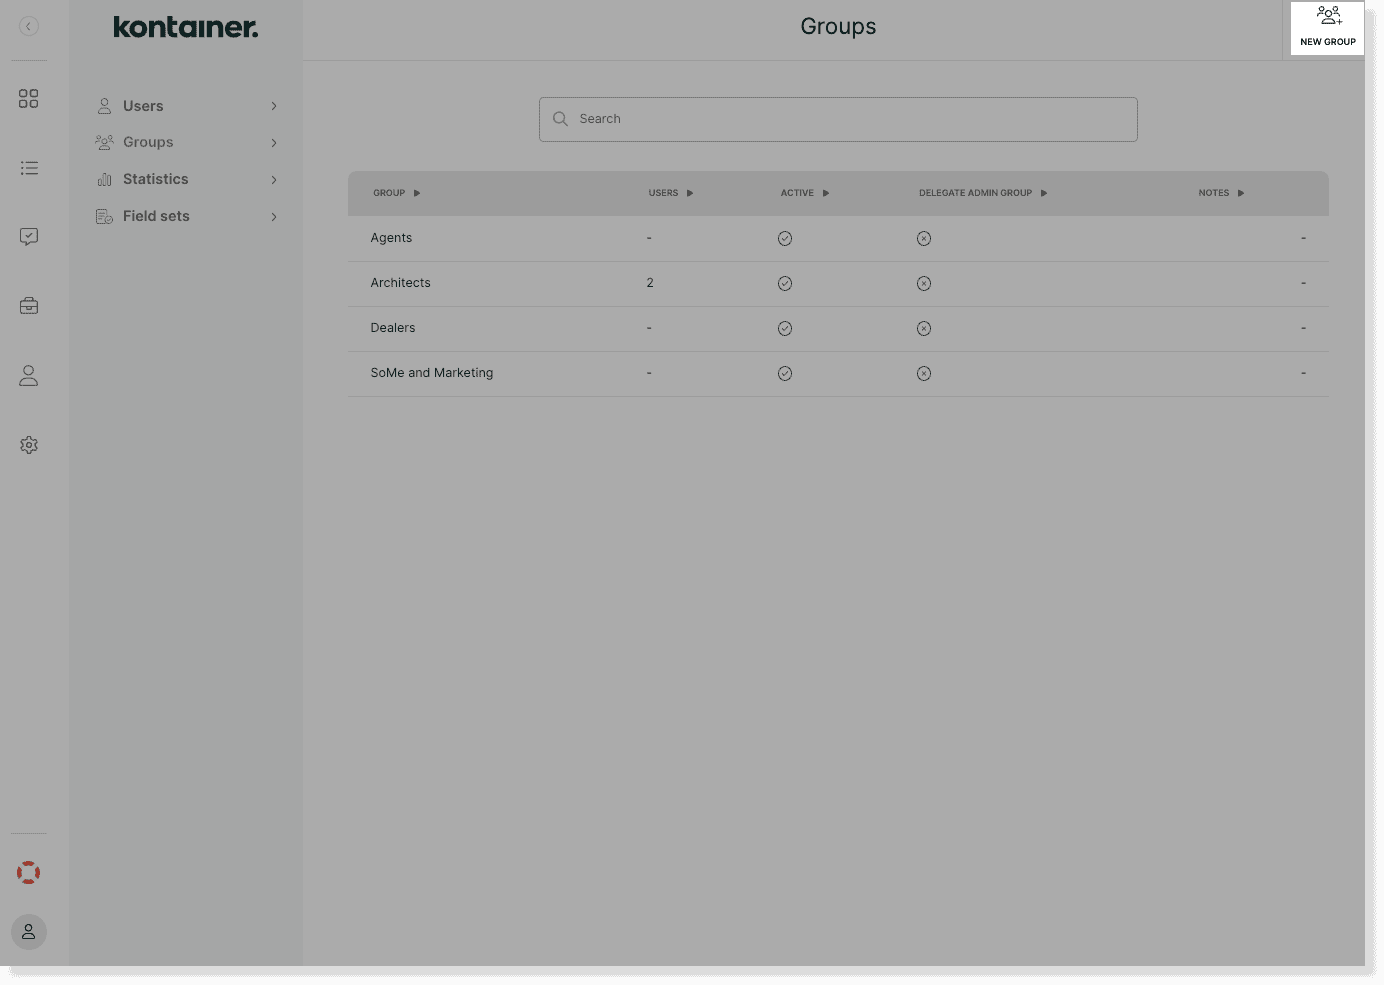This screenshot has width=1384, height=985.
Task: Open Settings via the gear icon
Action: point(29,445)
